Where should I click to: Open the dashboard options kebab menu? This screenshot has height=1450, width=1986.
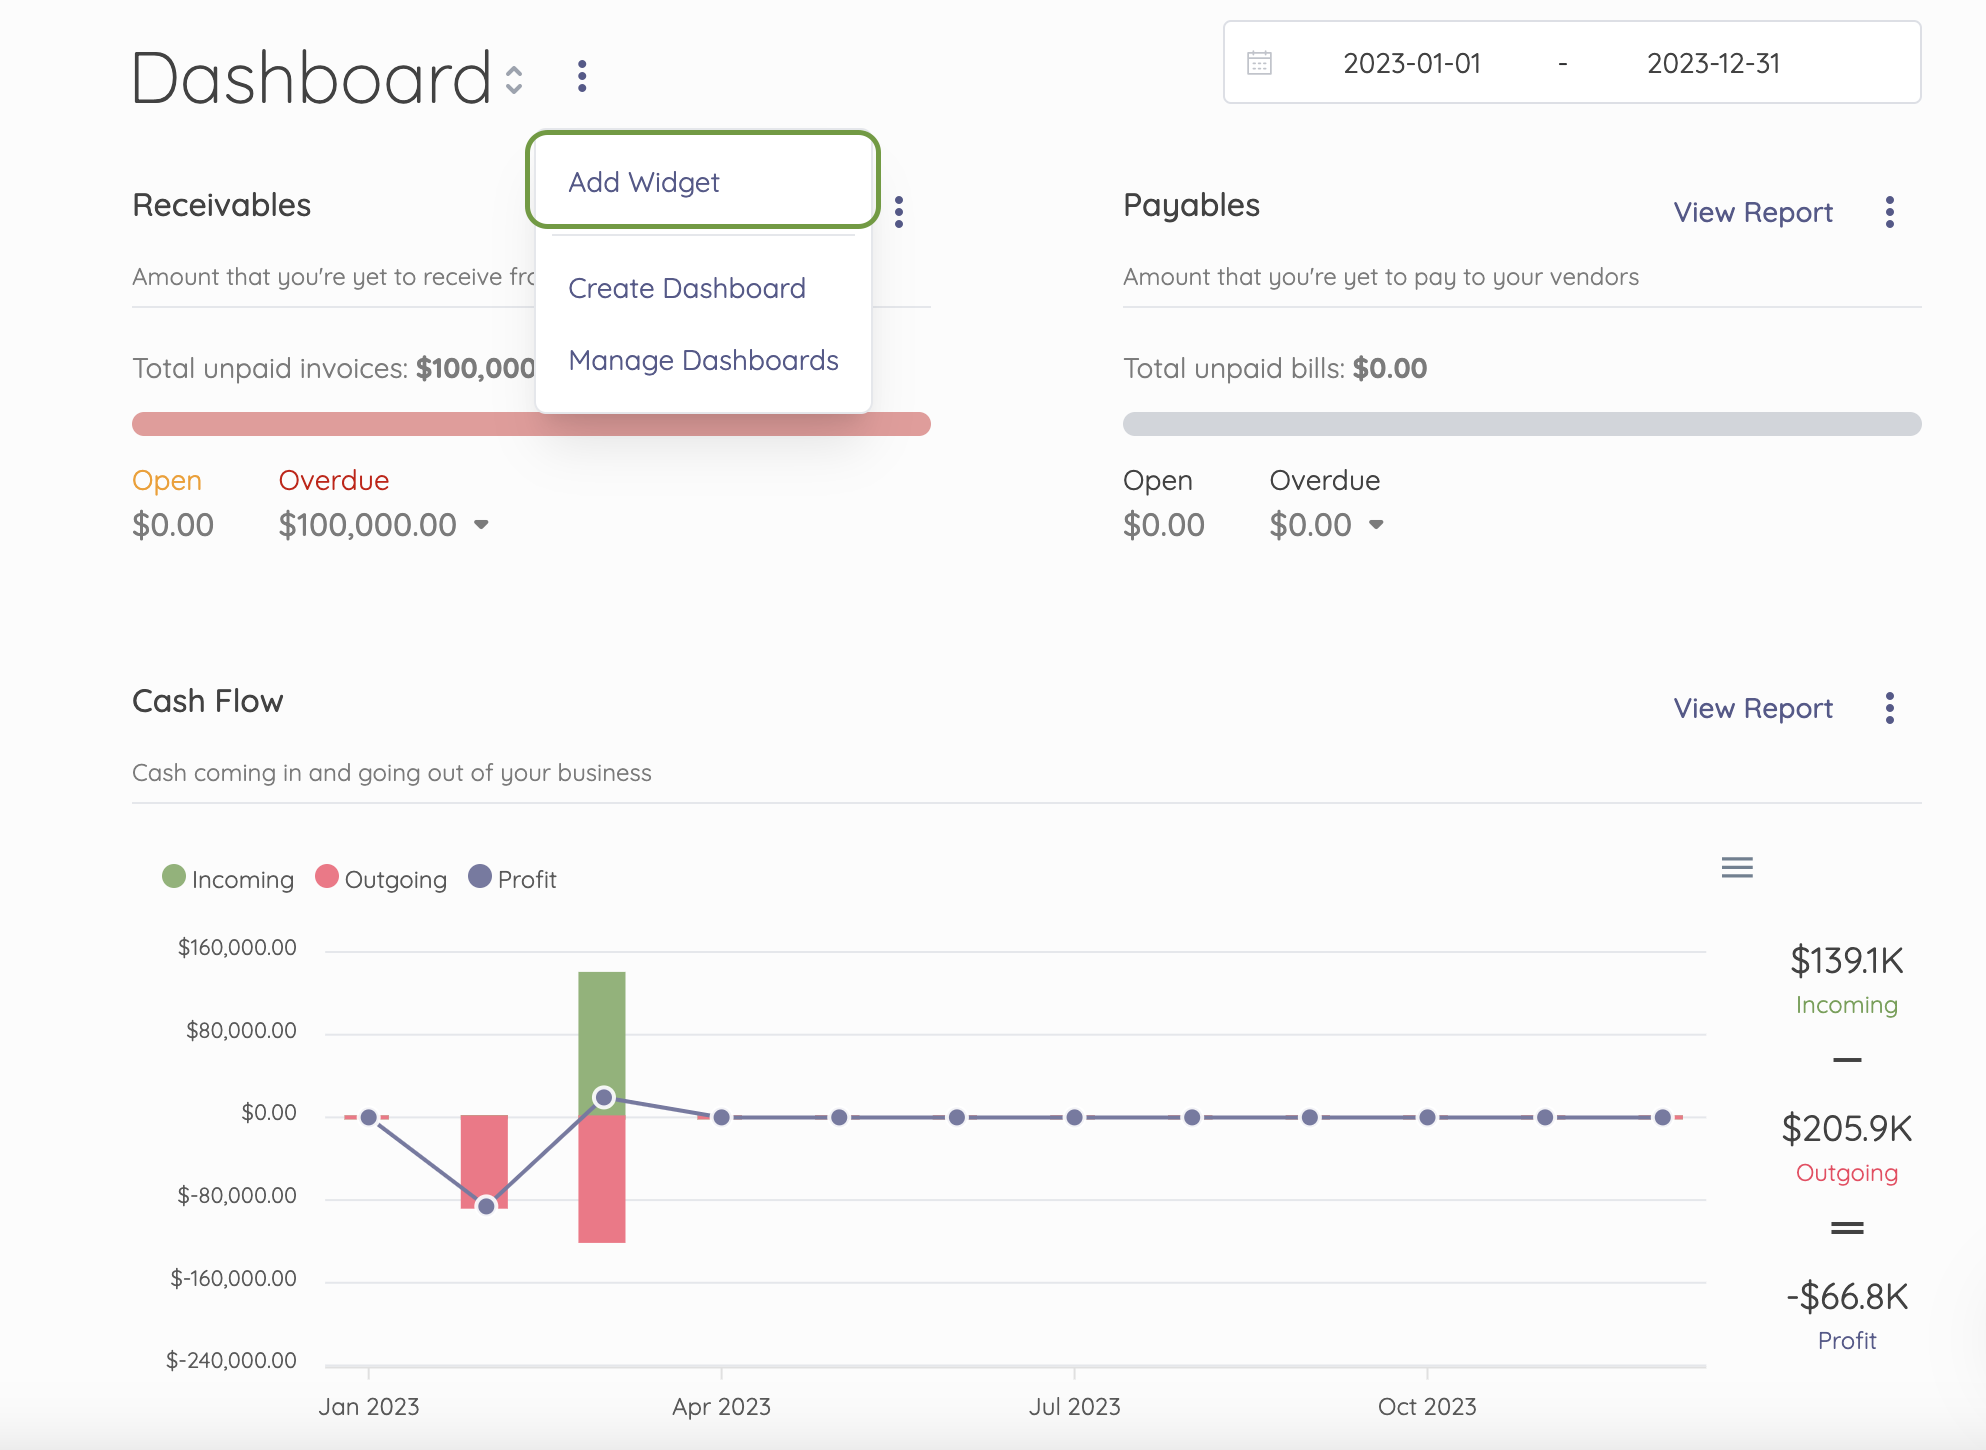click(x=580, y=75)
